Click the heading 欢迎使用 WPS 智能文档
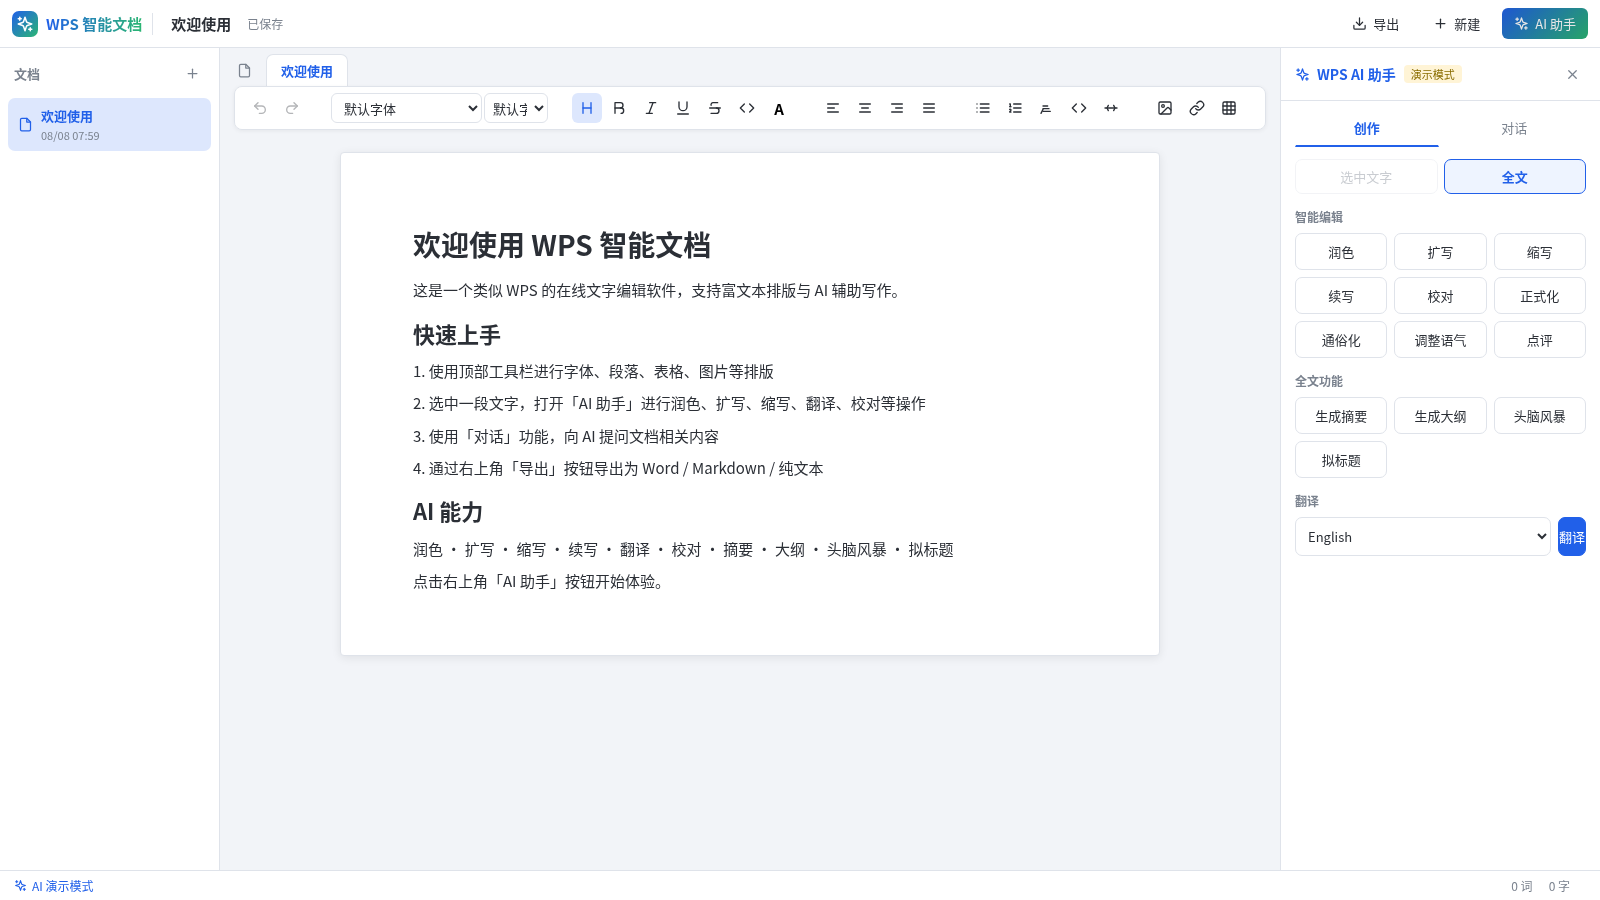Screen dimensions: 1600x900 562,245
